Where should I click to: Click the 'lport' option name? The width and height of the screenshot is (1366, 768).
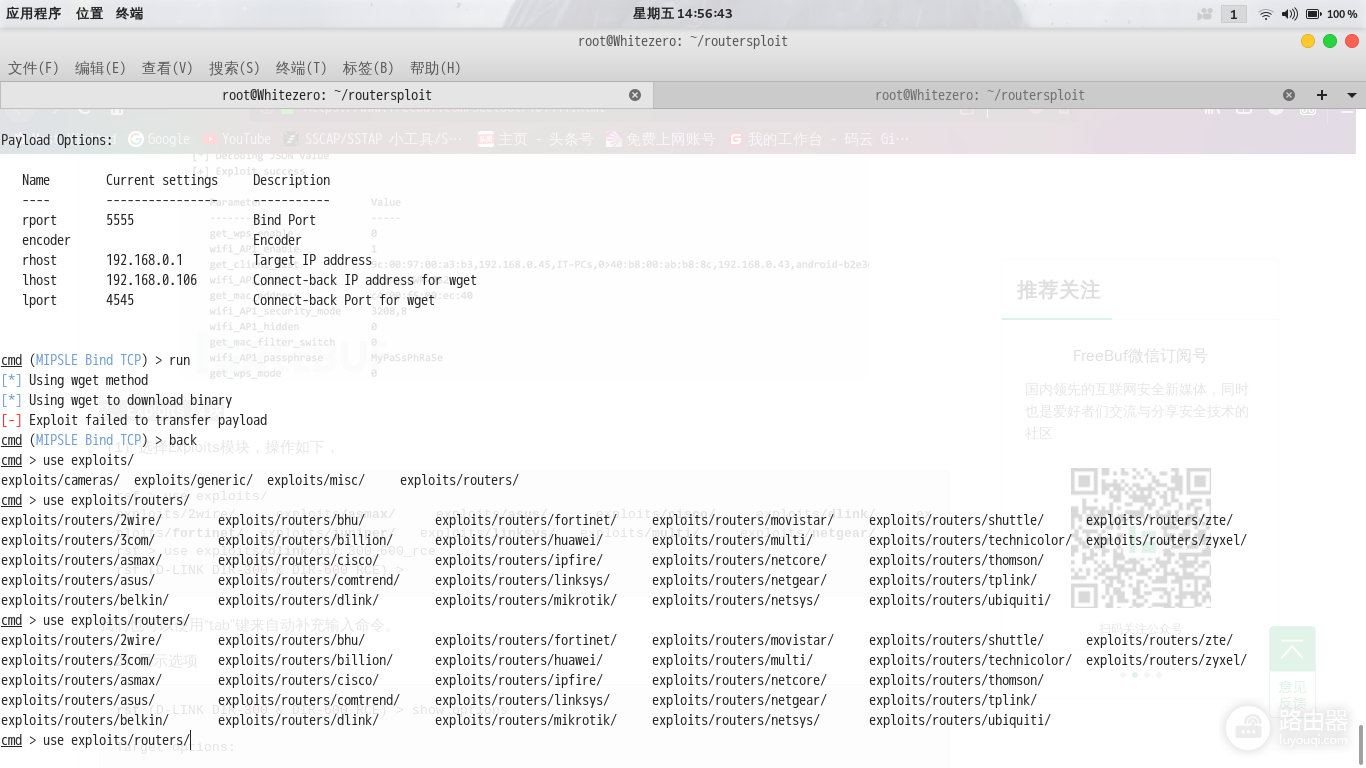pos(40,300)
